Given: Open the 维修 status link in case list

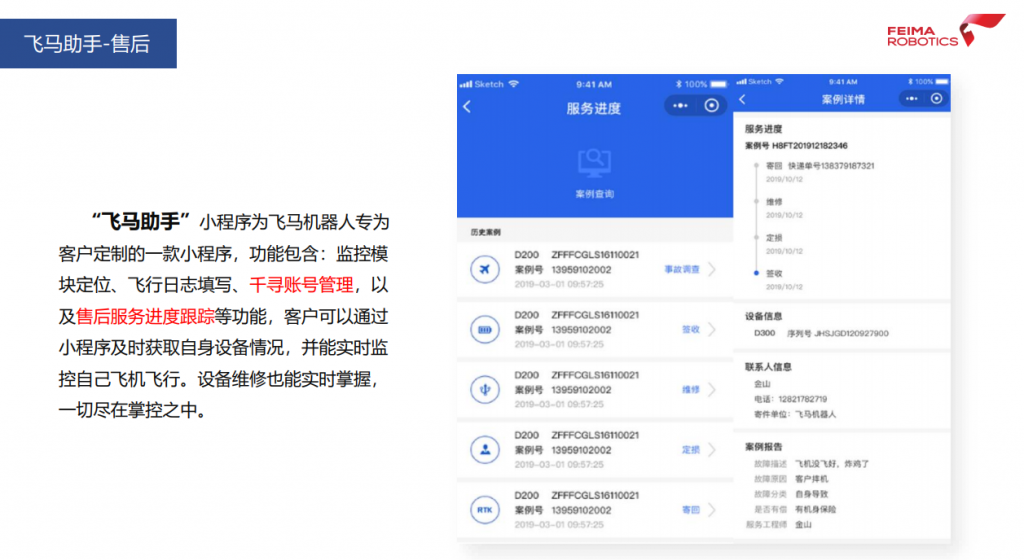Looking at the screenshot, I should 691,390.
